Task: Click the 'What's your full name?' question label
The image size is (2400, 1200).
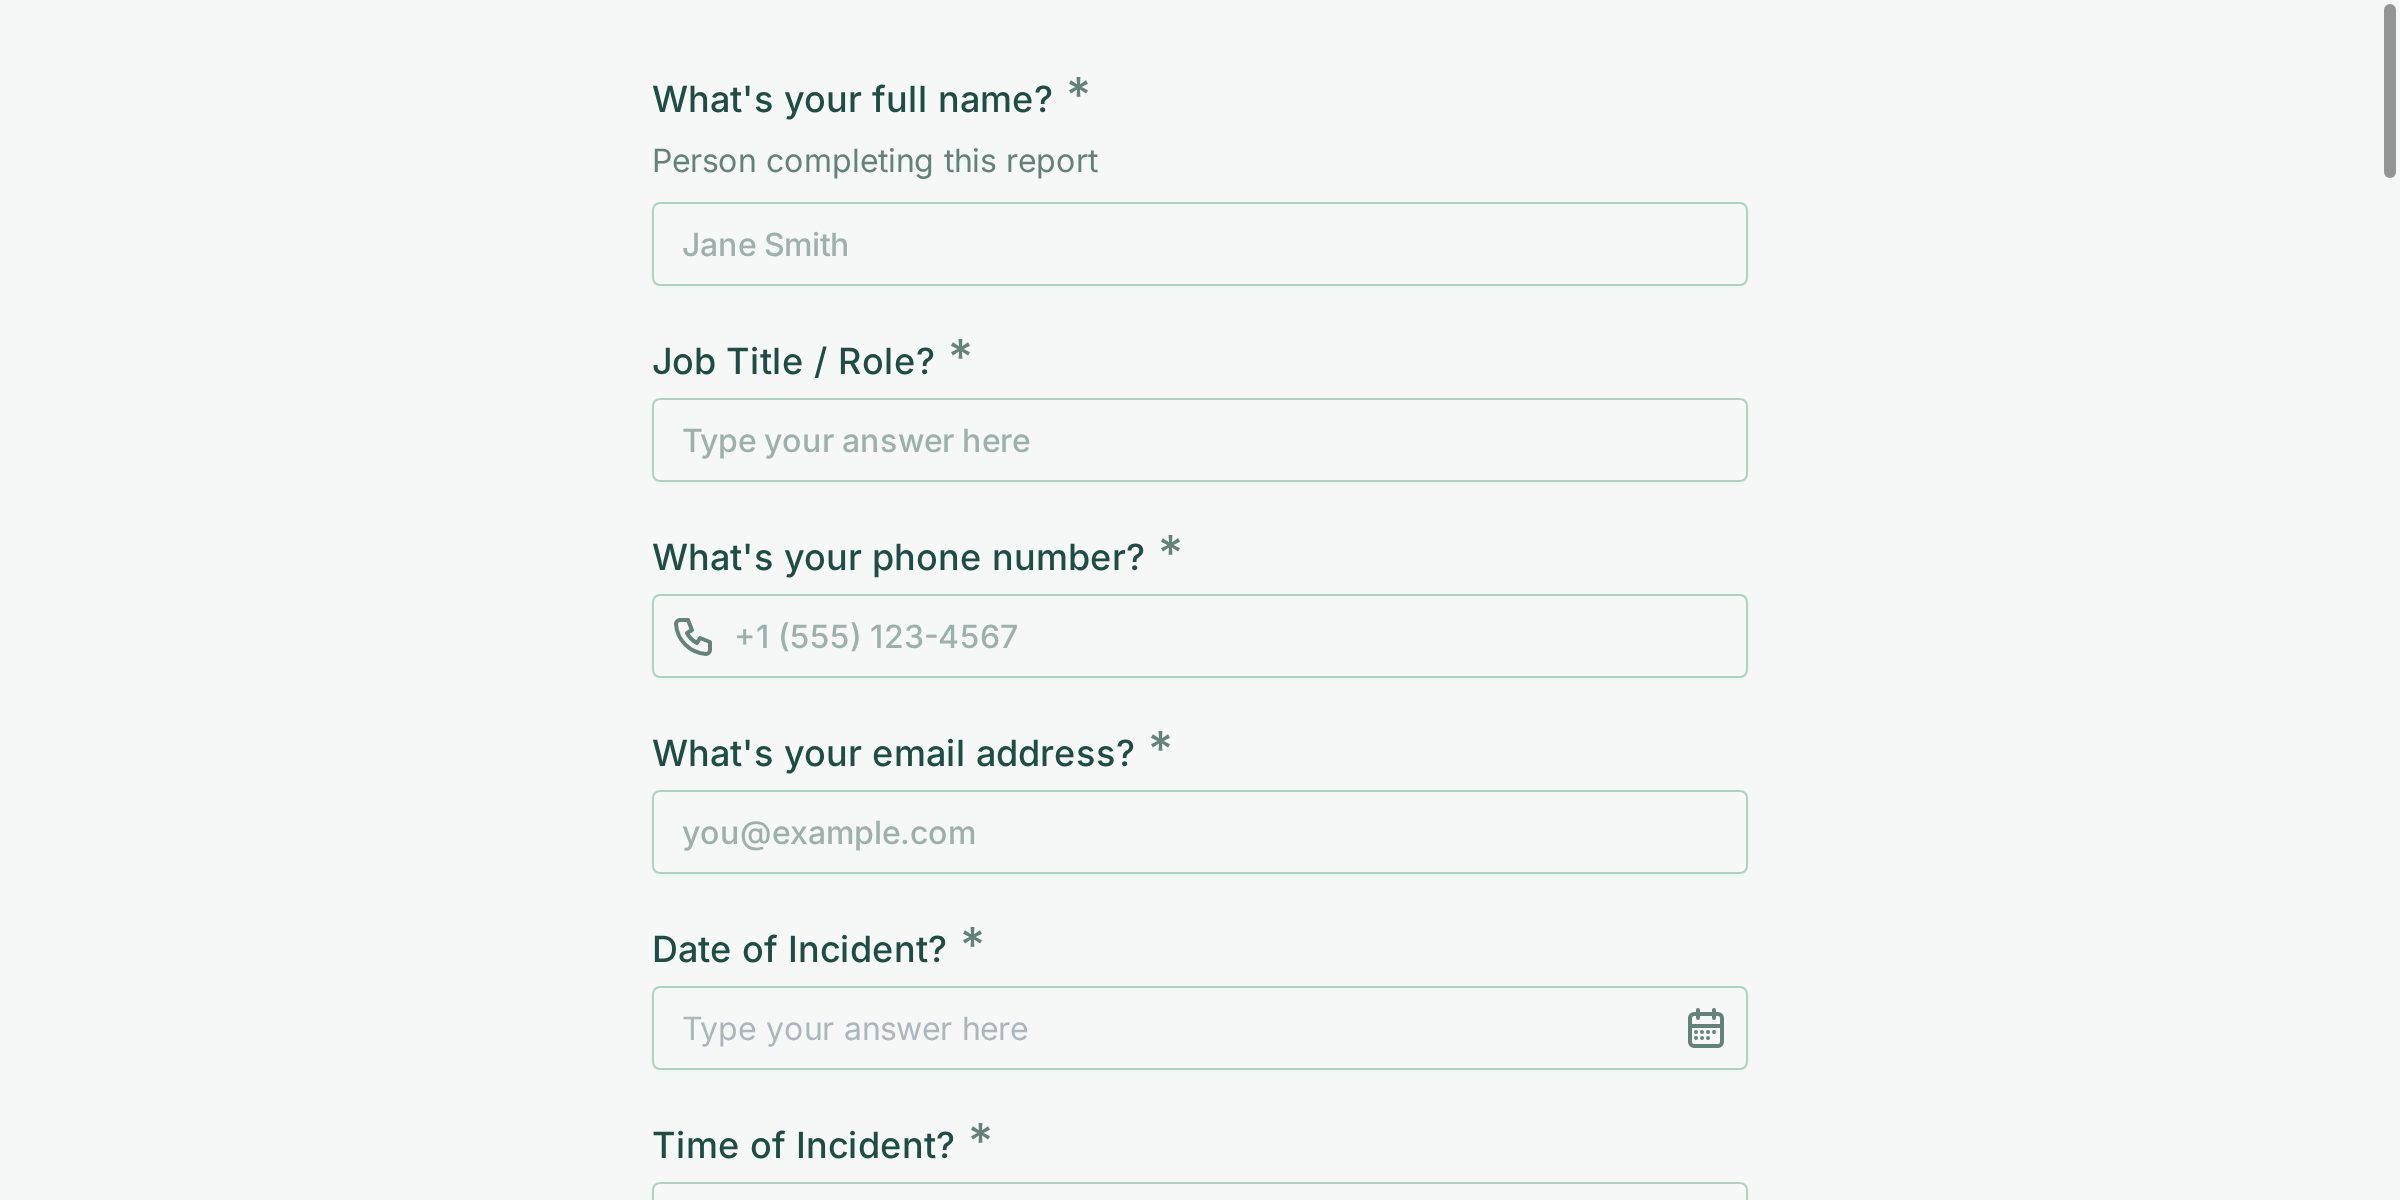Action: click(852, 97)
